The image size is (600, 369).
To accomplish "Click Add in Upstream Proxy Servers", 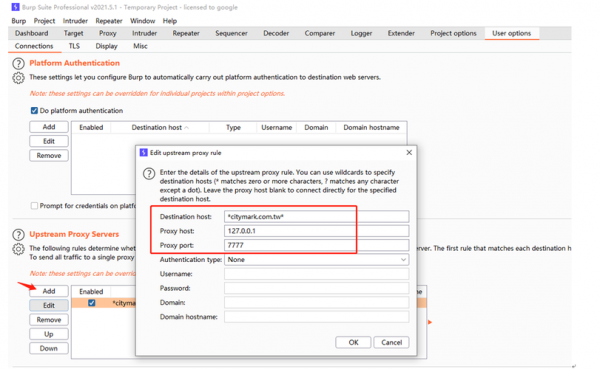I will click(x=49, y=291).
